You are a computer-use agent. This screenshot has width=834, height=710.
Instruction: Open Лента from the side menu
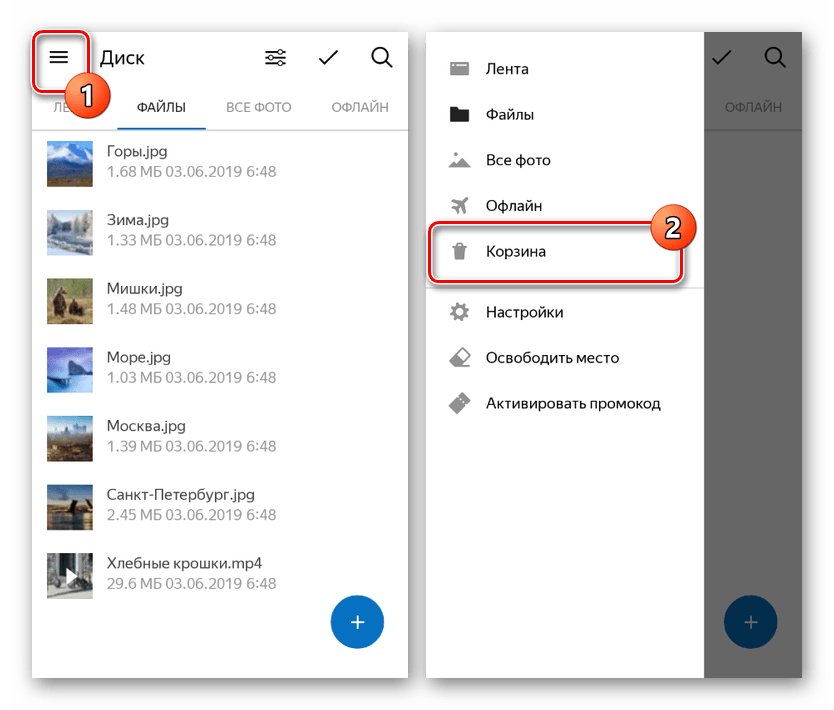507,69
